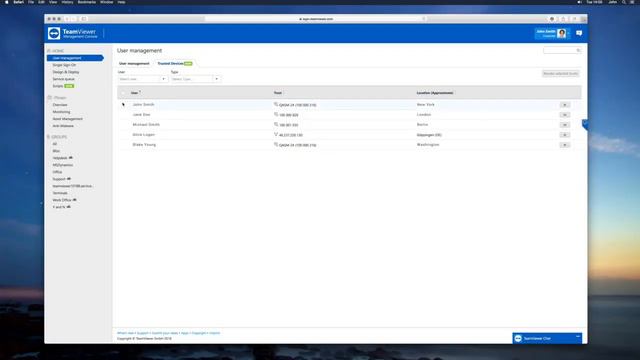
Task: Sort by the User column header
Action: 134,93
